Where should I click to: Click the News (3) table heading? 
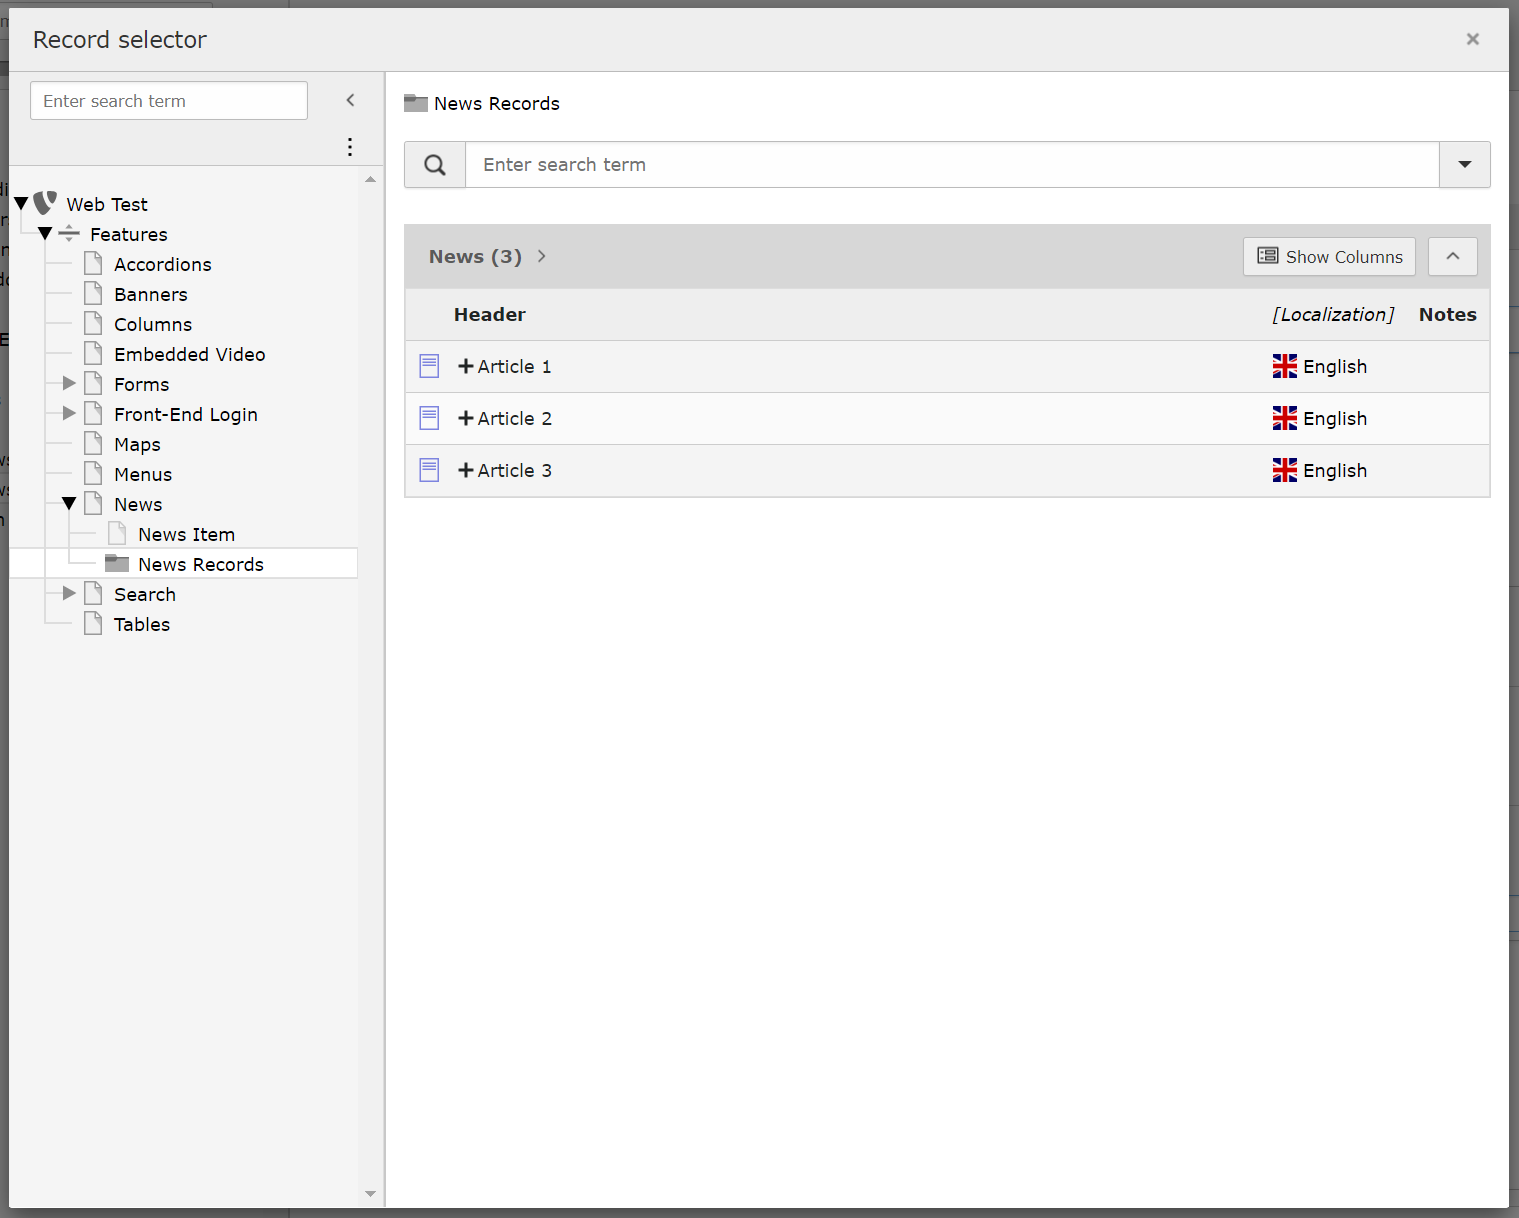click(x=475, y=256)
